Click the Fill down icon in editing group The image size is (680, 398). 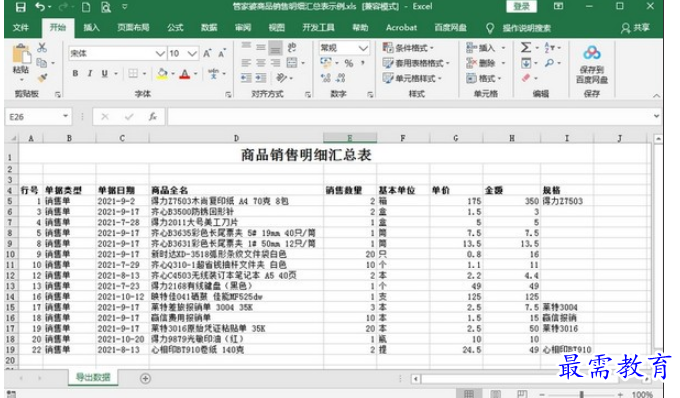(x=526, y=63)
